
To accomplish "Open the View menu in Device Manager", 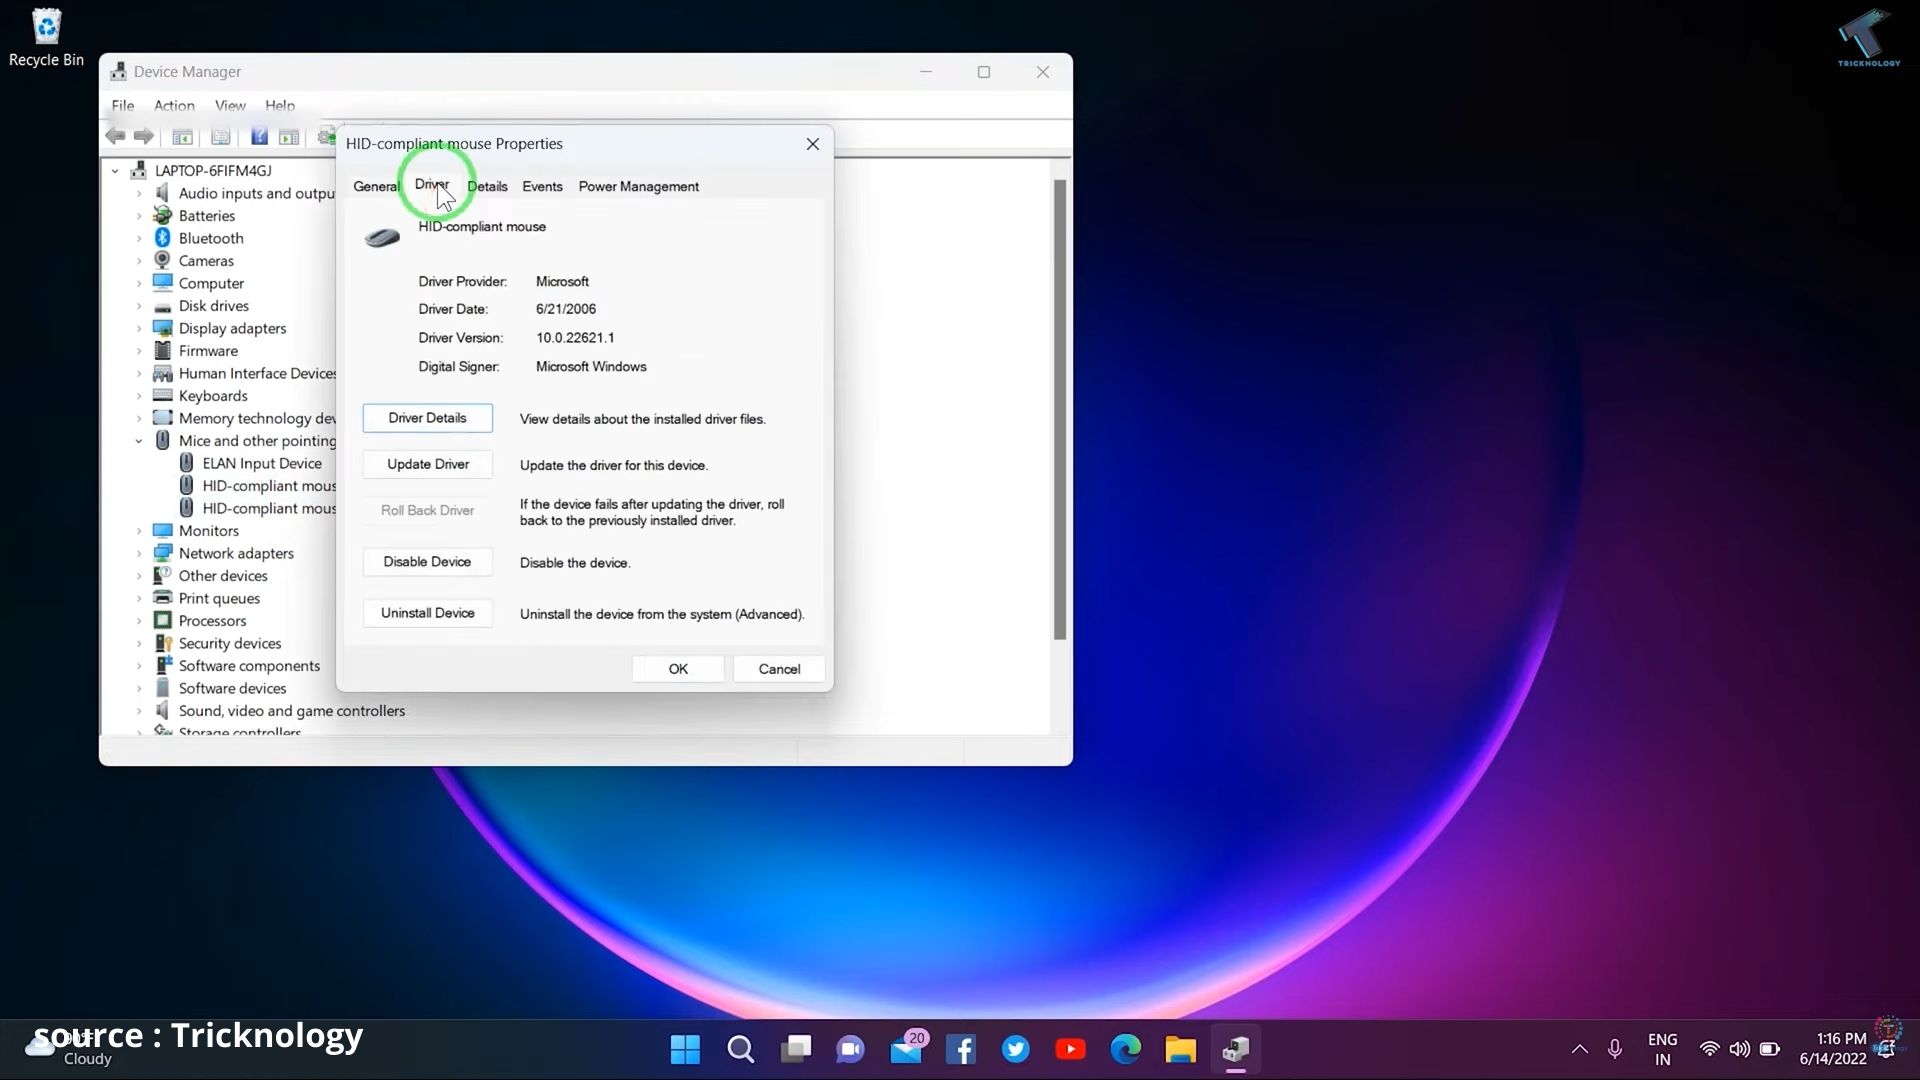I will pos(230,106).
